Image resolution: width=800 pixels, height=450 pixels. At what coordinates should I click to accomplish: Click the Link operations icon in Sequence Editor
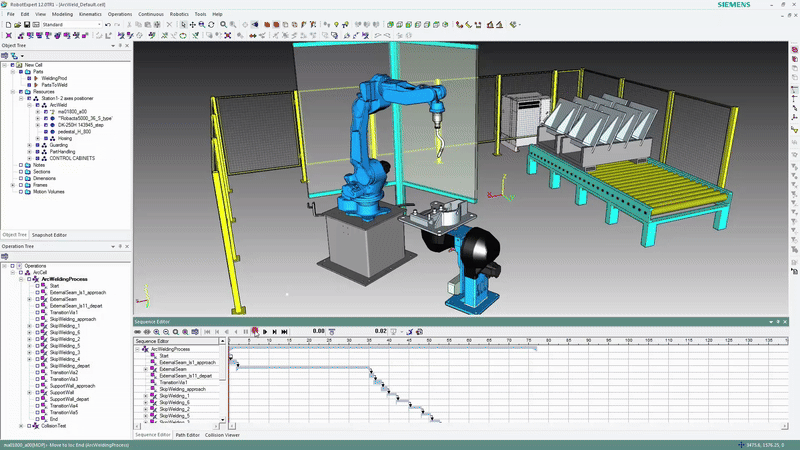pyautogui.click(x=138, y=332)
